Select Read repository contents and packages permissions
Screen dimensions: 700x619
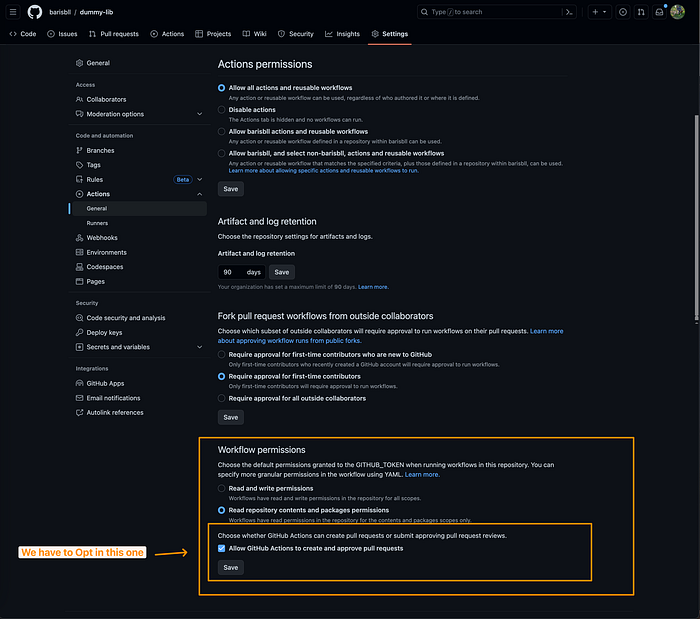point(221,510)
